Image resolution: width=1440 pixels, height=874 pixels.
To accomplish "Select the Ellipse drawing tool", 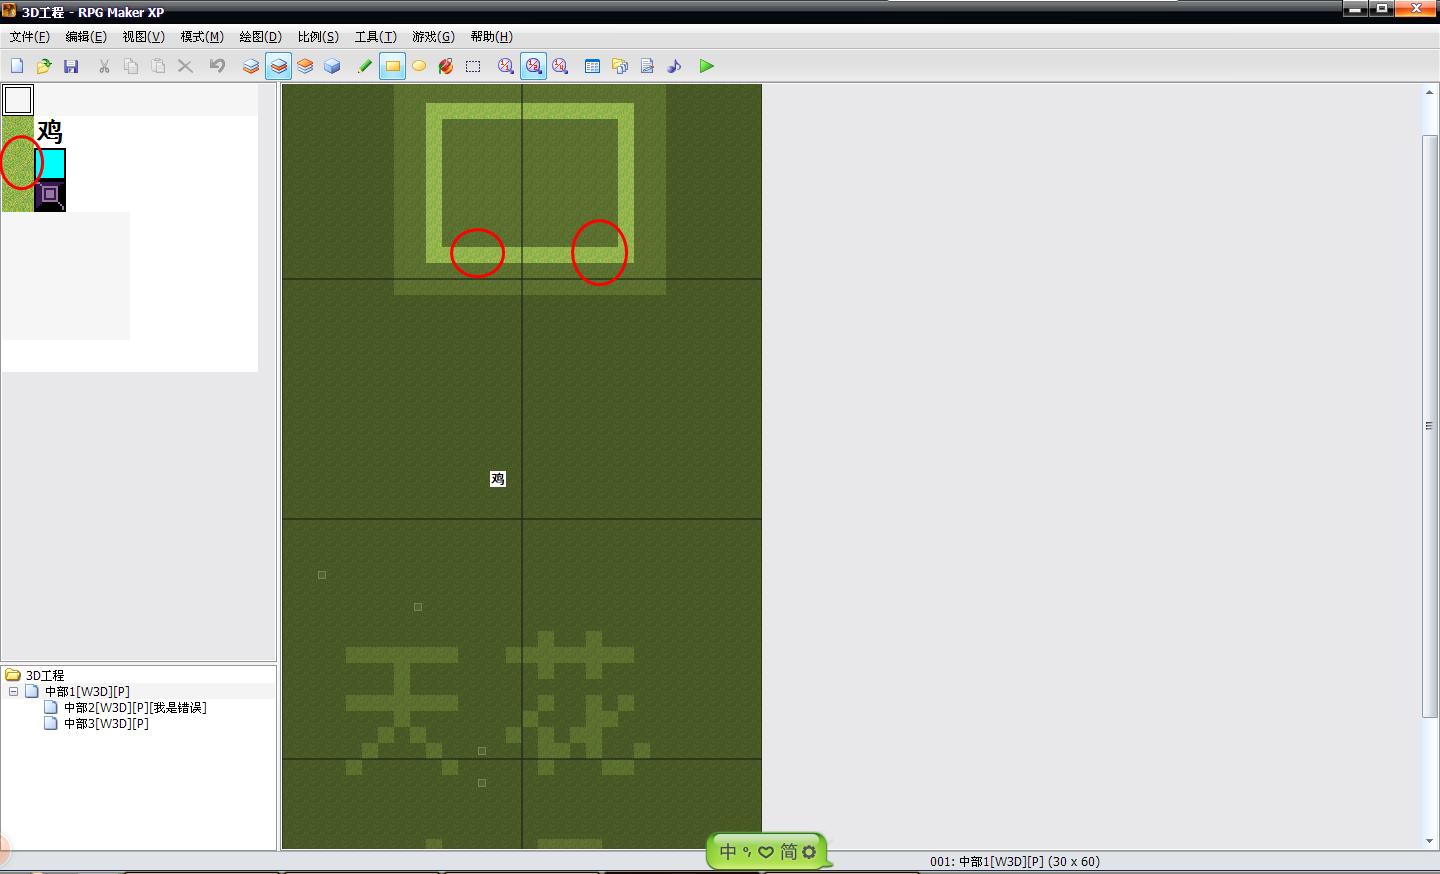I will (419, 66).
